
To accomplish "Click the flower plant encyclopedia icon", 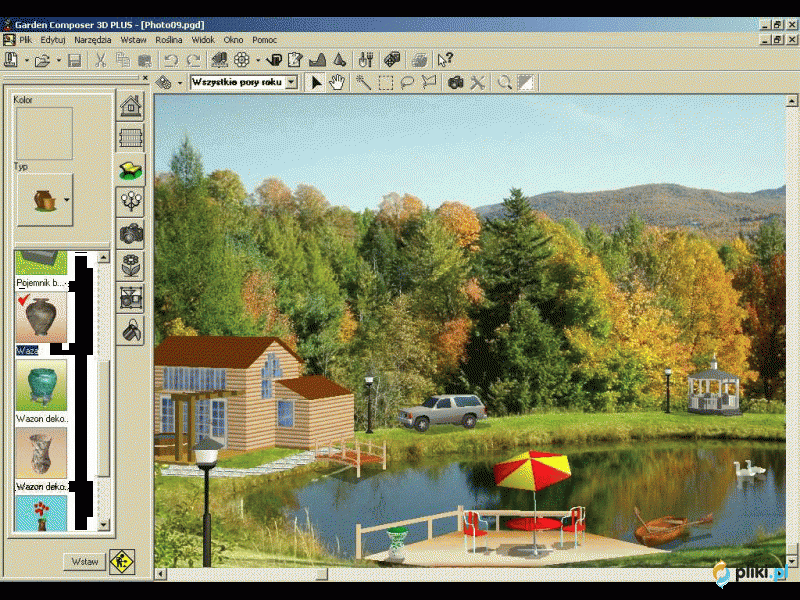I will tap(242, 60).
